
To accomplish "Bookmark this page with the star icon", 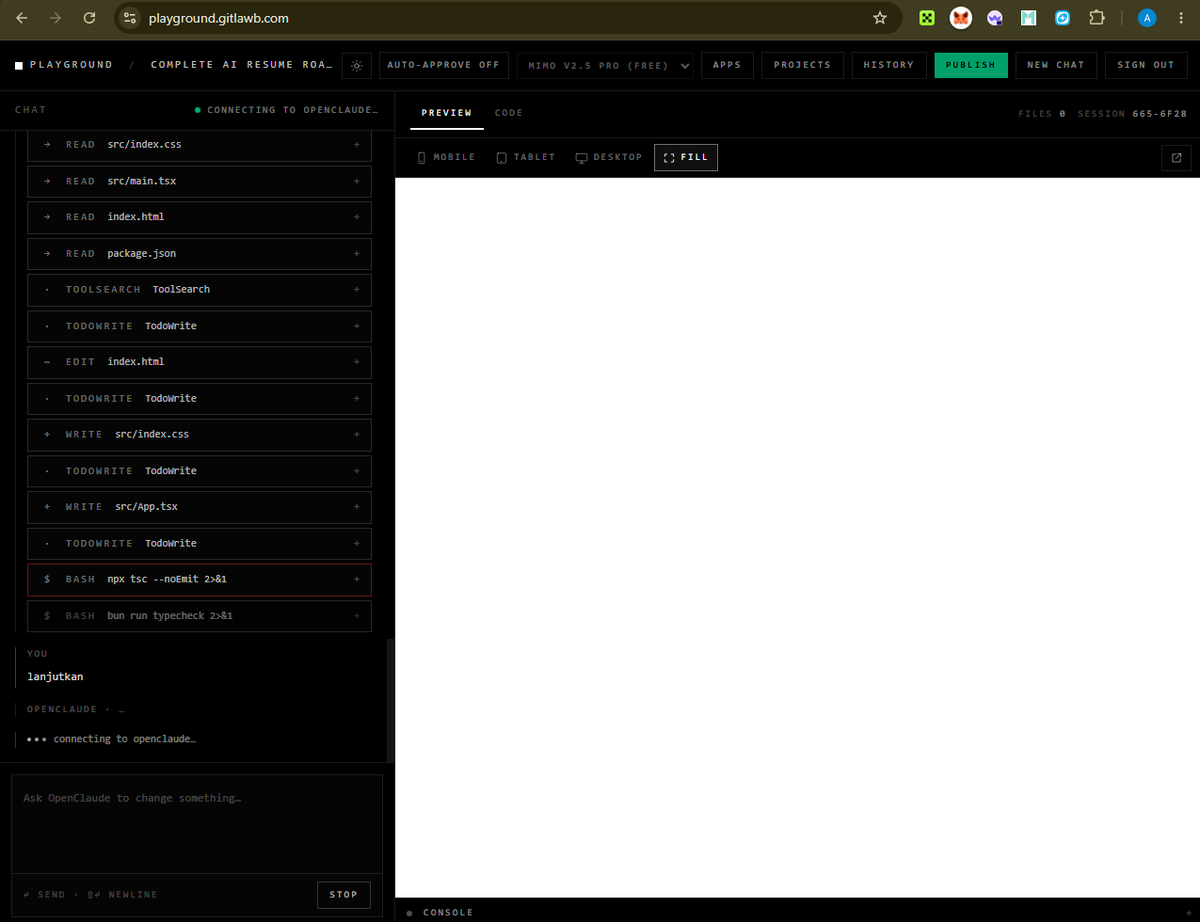I will click(880, 18).
